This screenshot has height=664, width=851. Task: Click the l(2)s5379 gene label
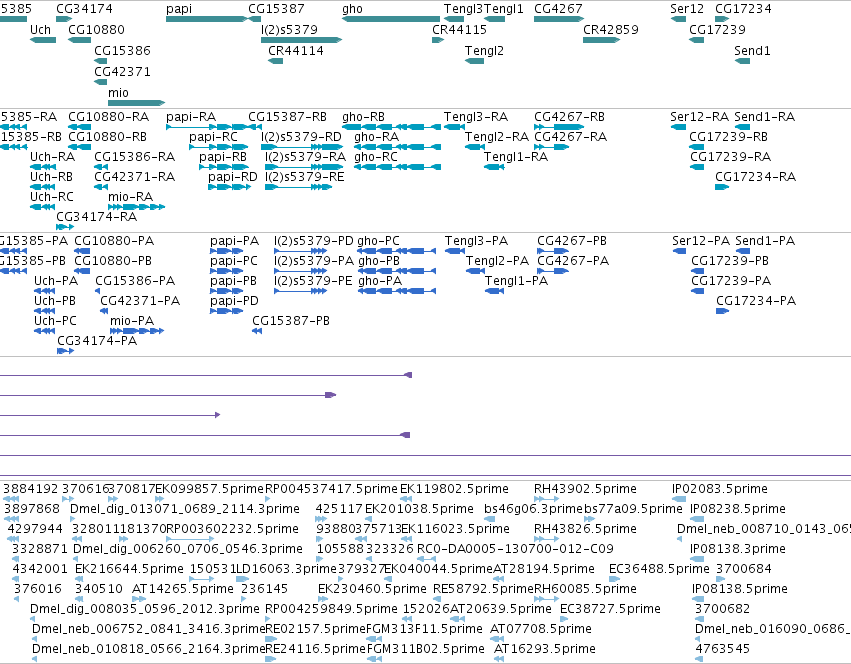coord(289,29)
